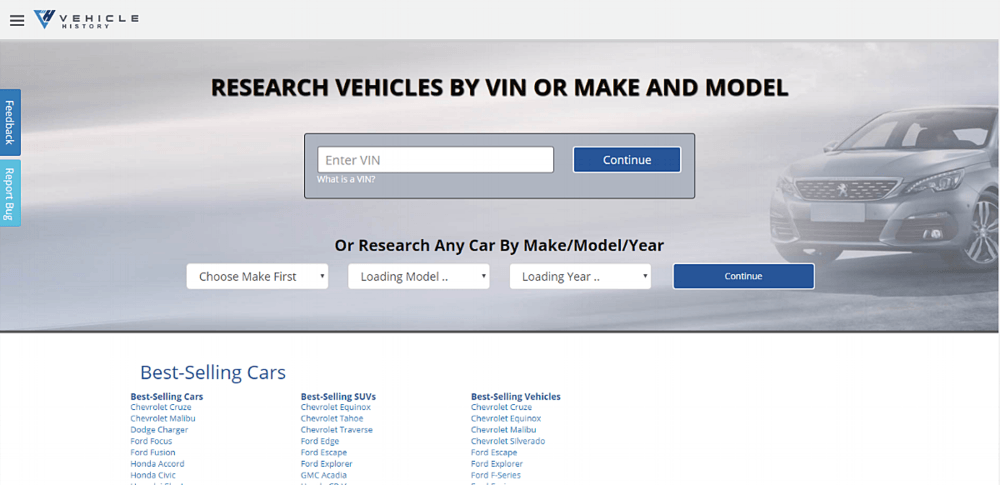
Task: Click the Best-Selling Vehicles column heading
Action: click(x=516, y=396)
